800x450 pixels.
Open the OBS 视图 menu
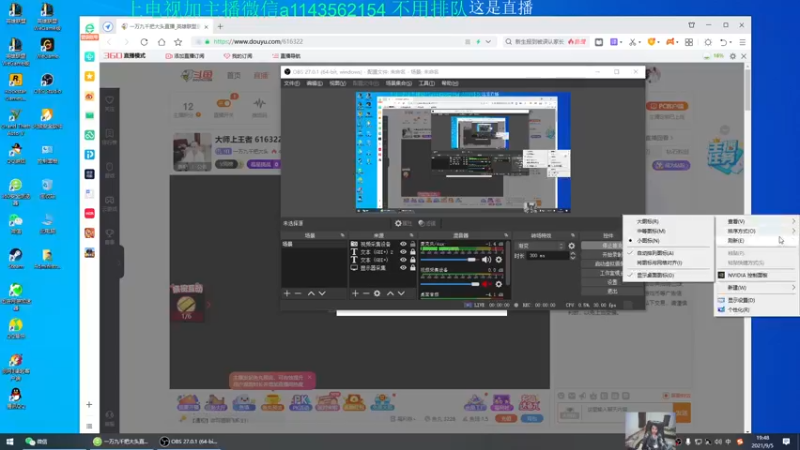coord(337,83)
